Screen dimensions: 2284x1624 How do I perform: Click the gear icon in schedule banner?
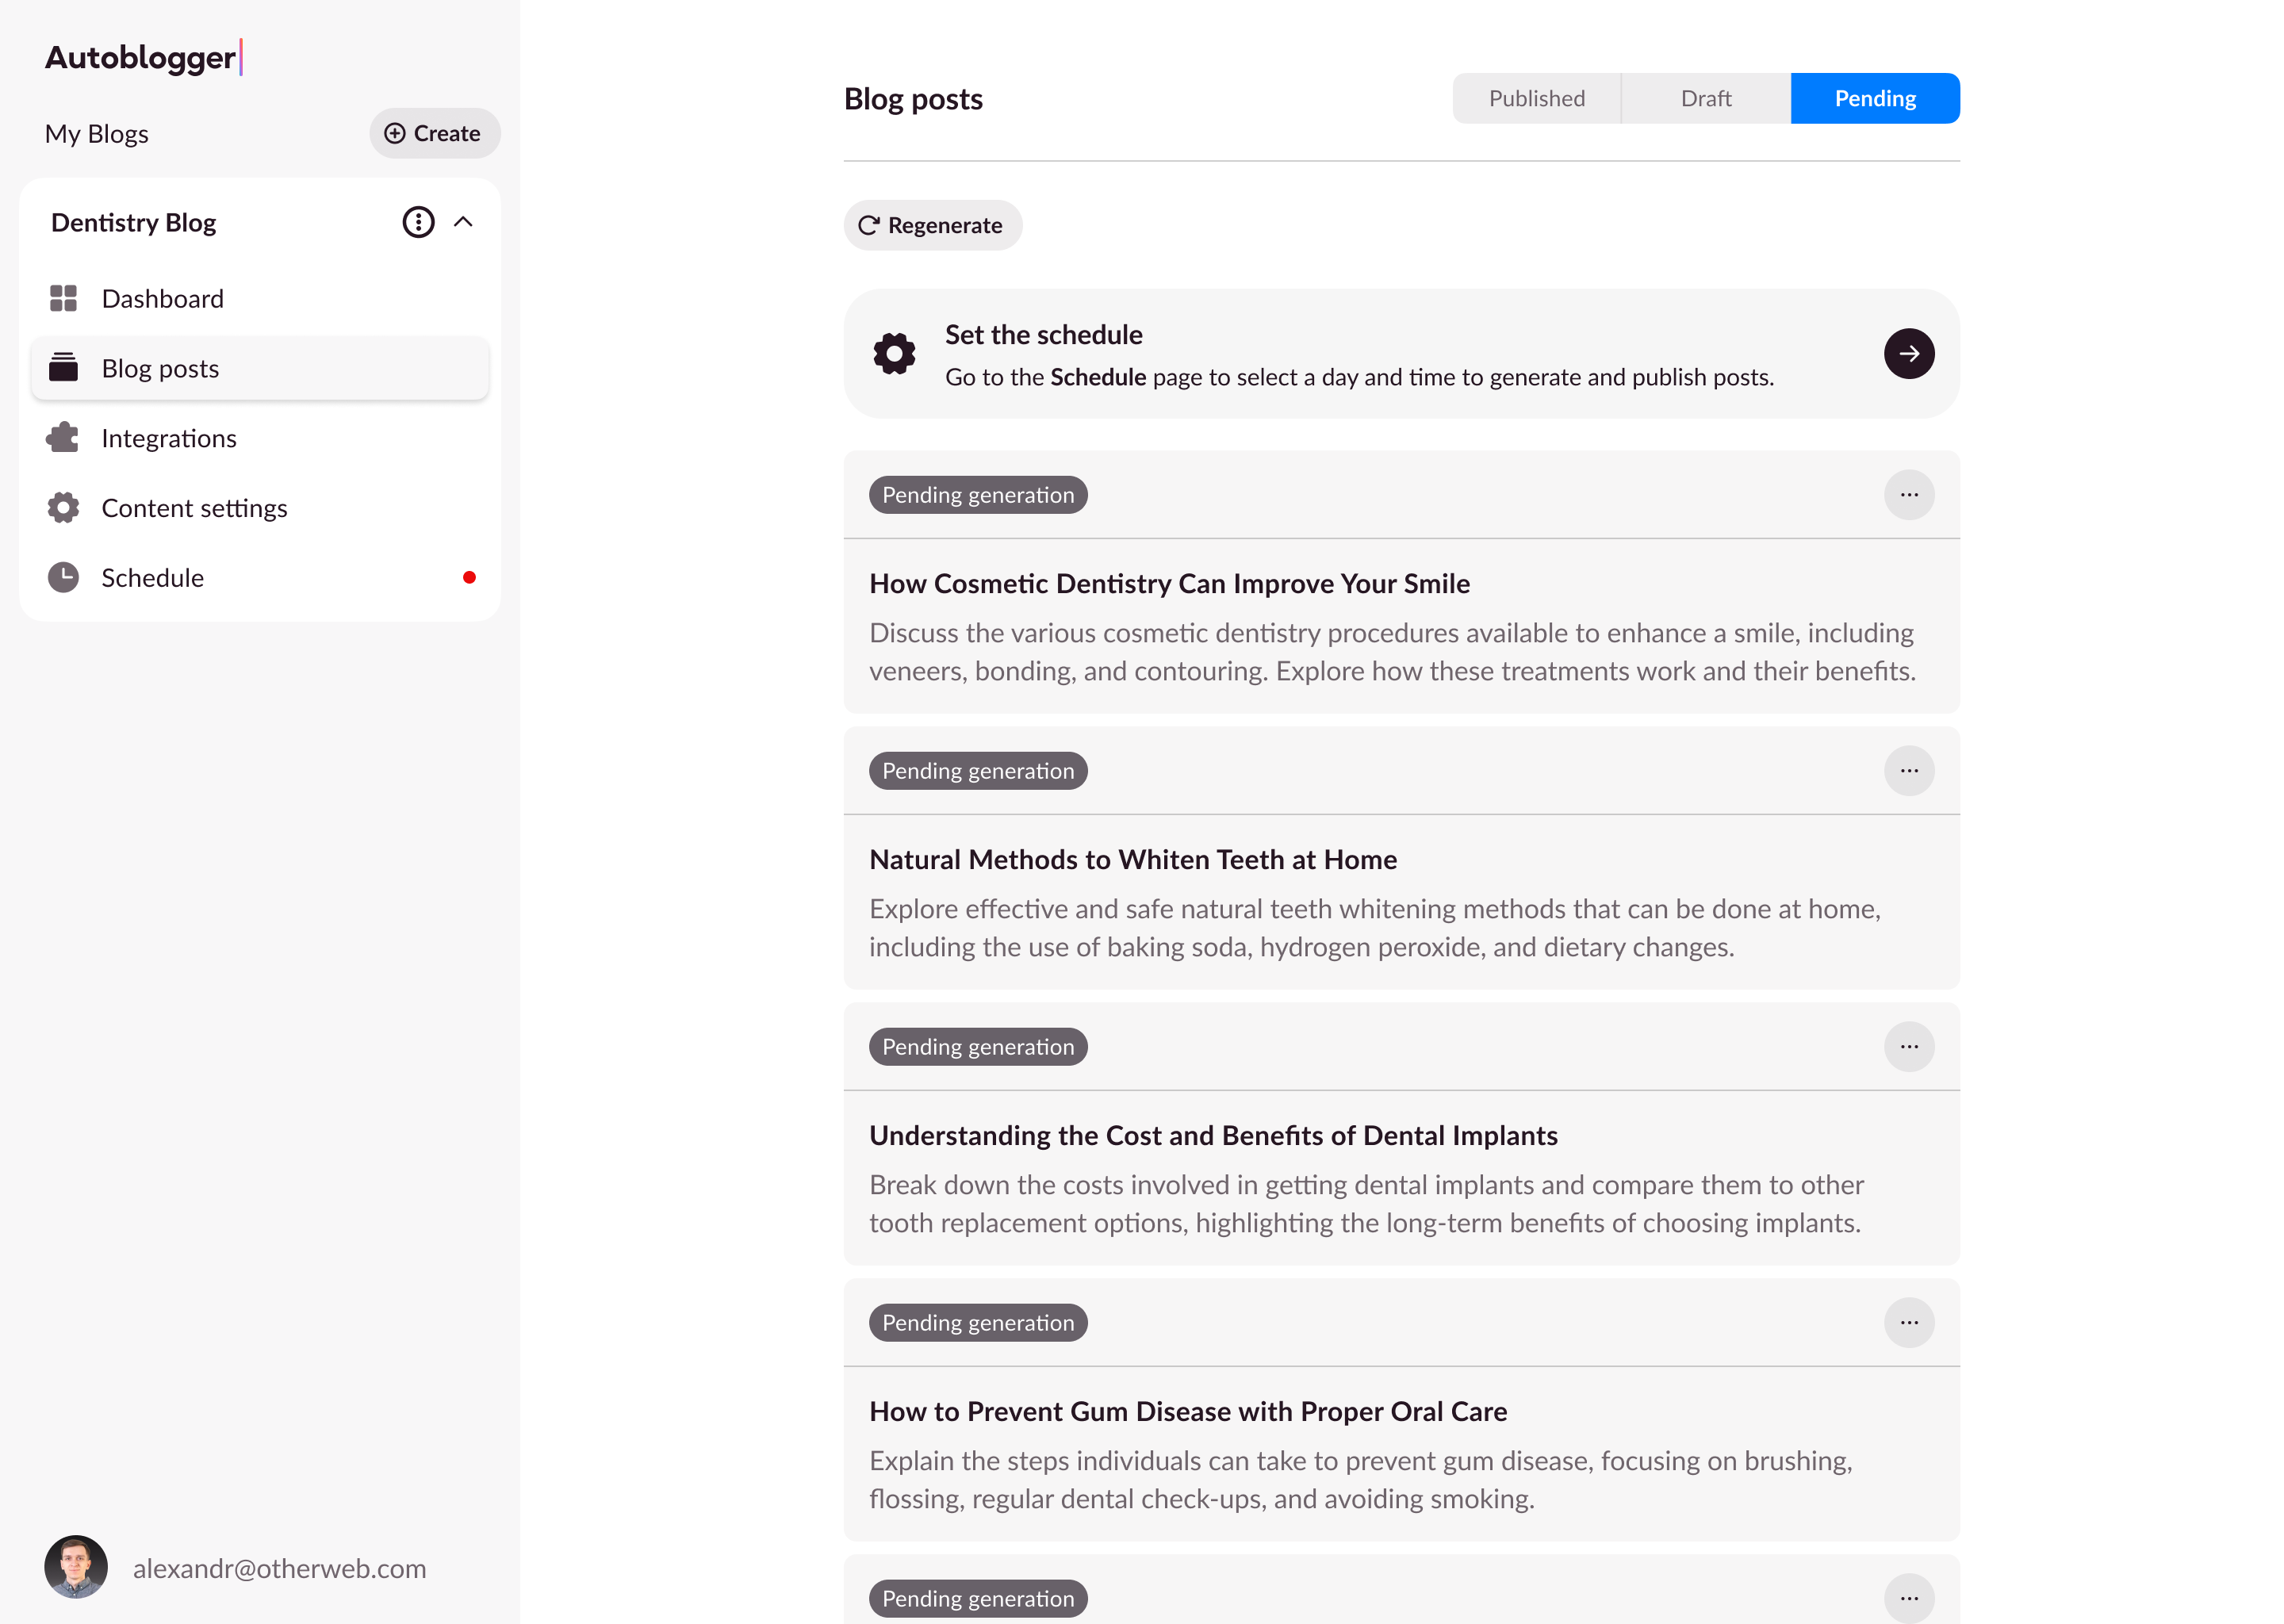894,354
